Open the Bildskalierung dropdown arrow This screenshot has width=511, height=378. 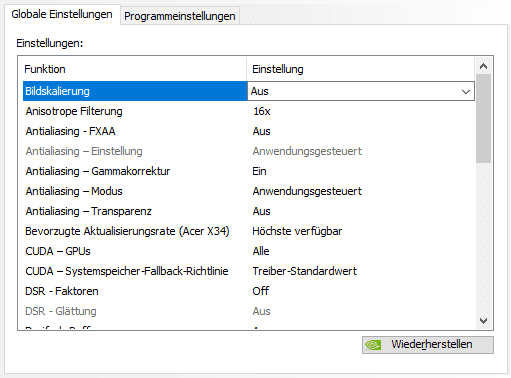point(466,91)
